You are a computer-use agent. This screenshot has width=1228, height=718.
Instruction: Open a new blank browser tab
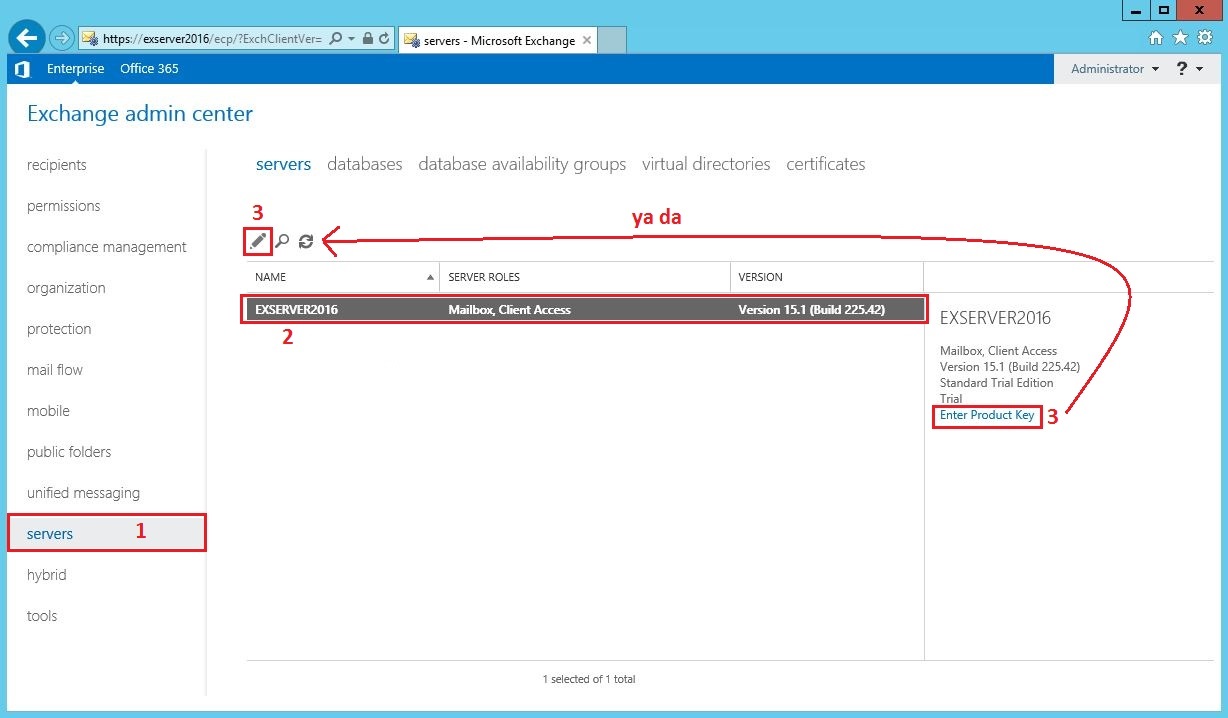tap(612, 41)
